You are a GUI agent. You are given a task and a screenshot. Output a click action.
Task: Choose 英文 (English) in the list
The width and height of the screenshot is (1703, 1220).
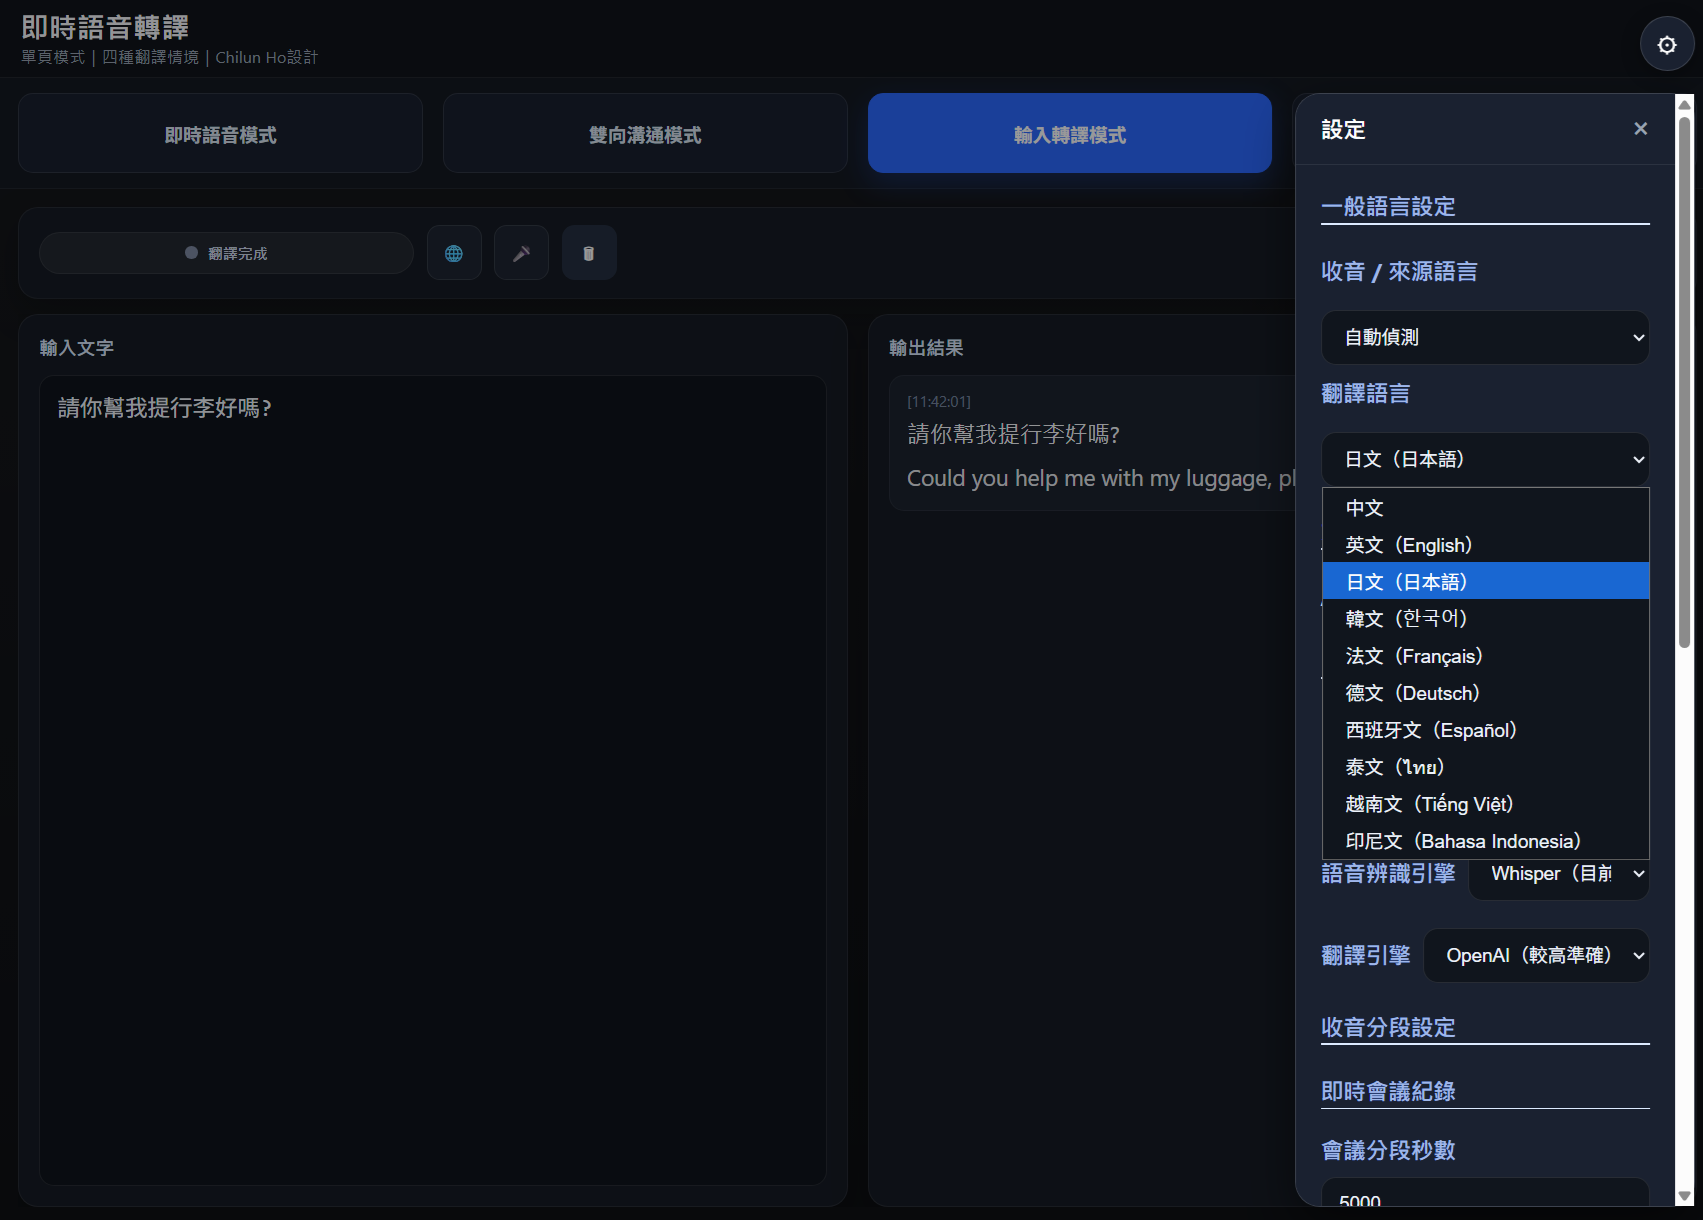pos(1485,545)
